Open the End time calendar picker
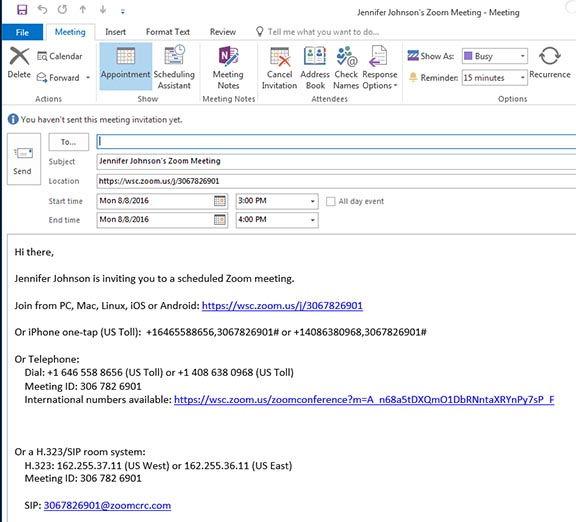The height and width of the screenshot is (522, 576). click(220, 220)
